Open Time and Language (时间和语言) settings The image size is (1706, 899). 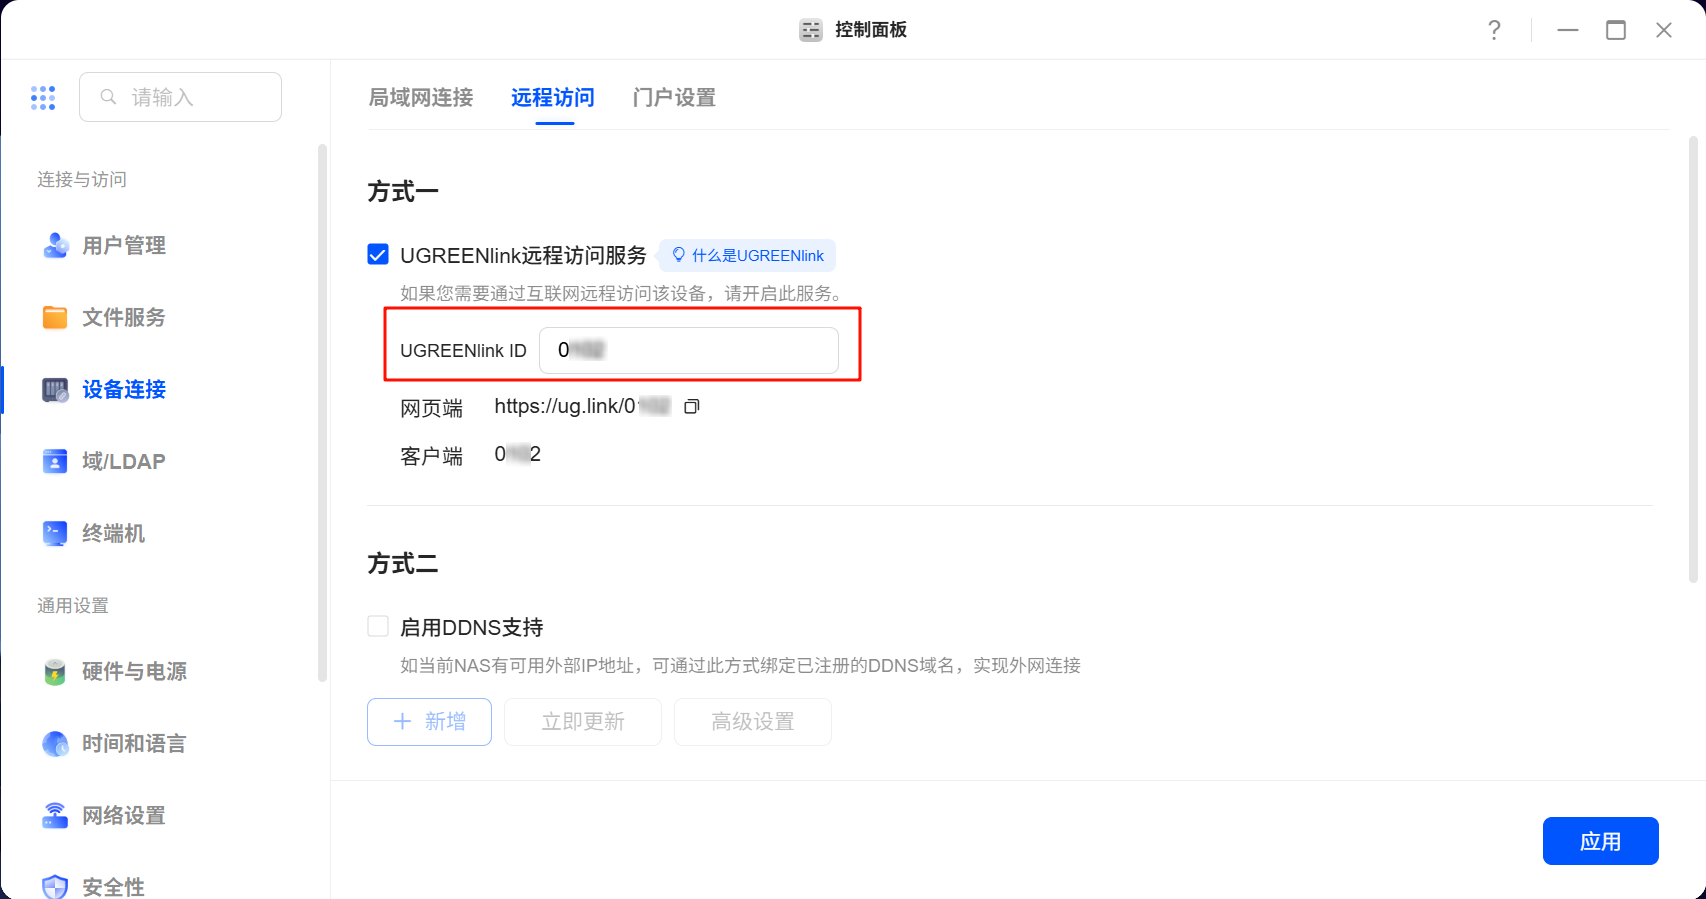pyautogui.click(x=133, y=743)
